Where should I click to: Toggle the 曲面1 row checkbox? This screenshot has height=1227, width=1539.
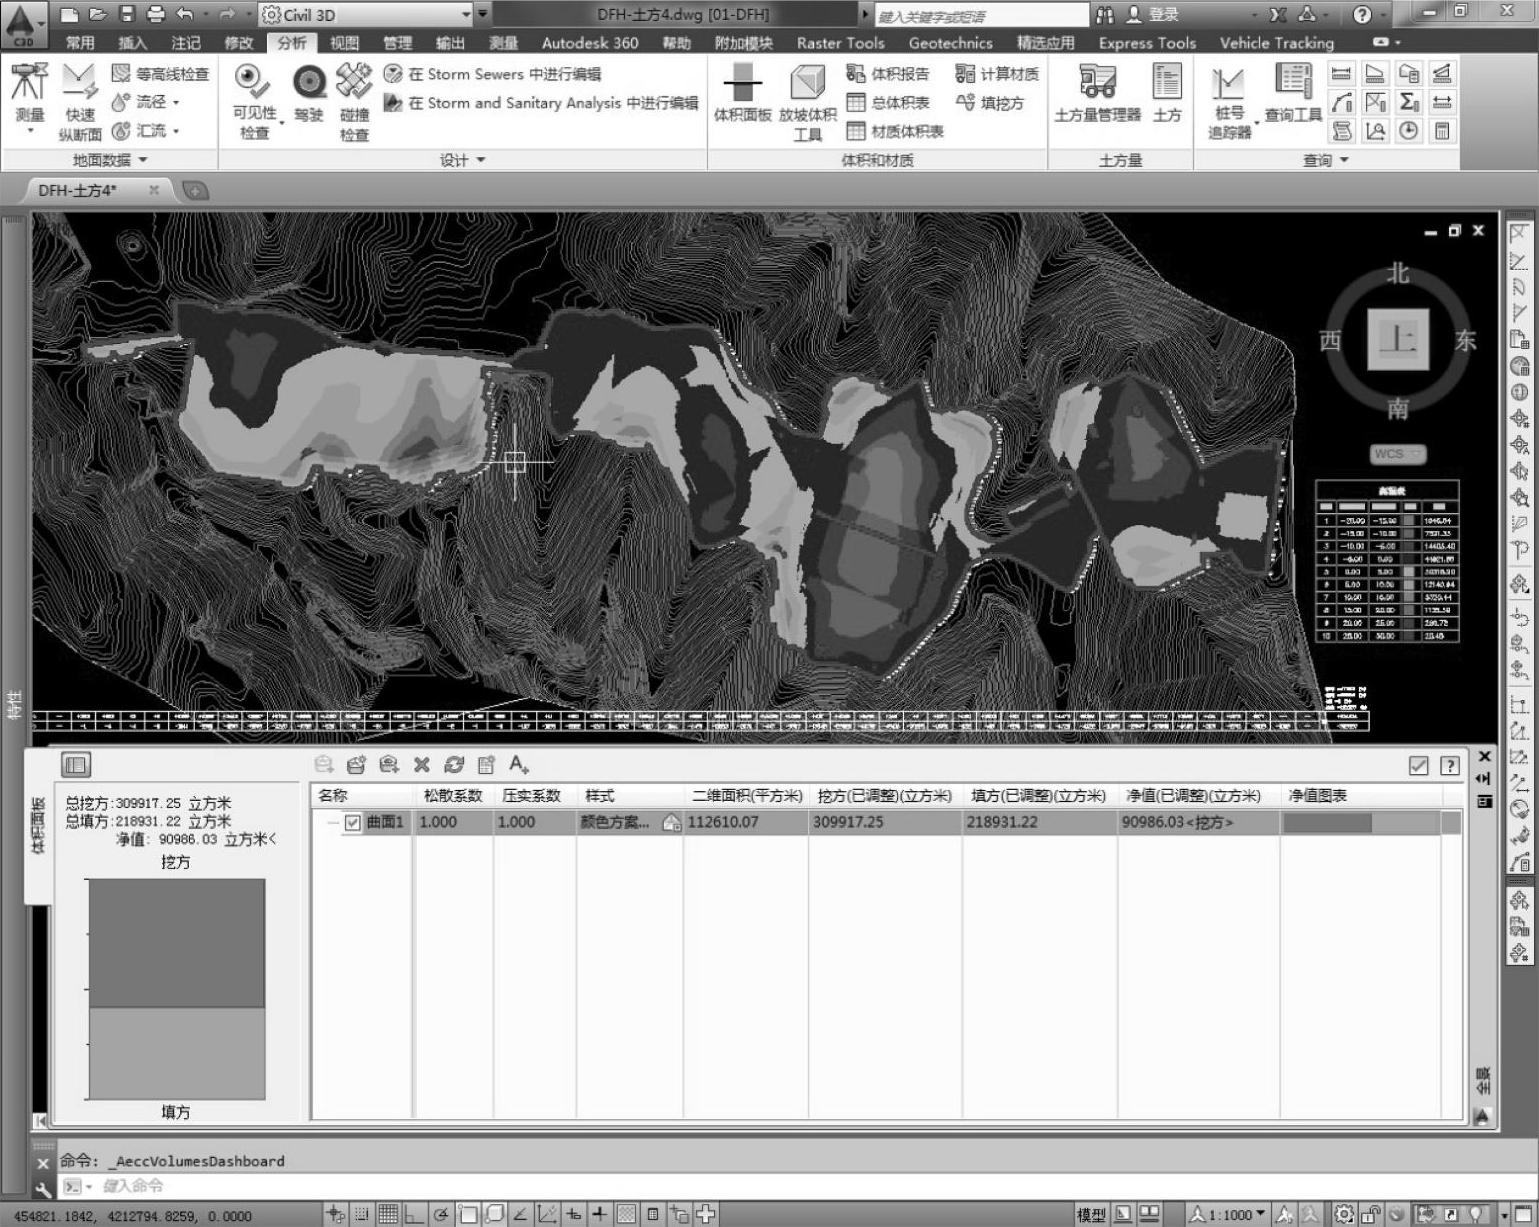click(352, 823)
